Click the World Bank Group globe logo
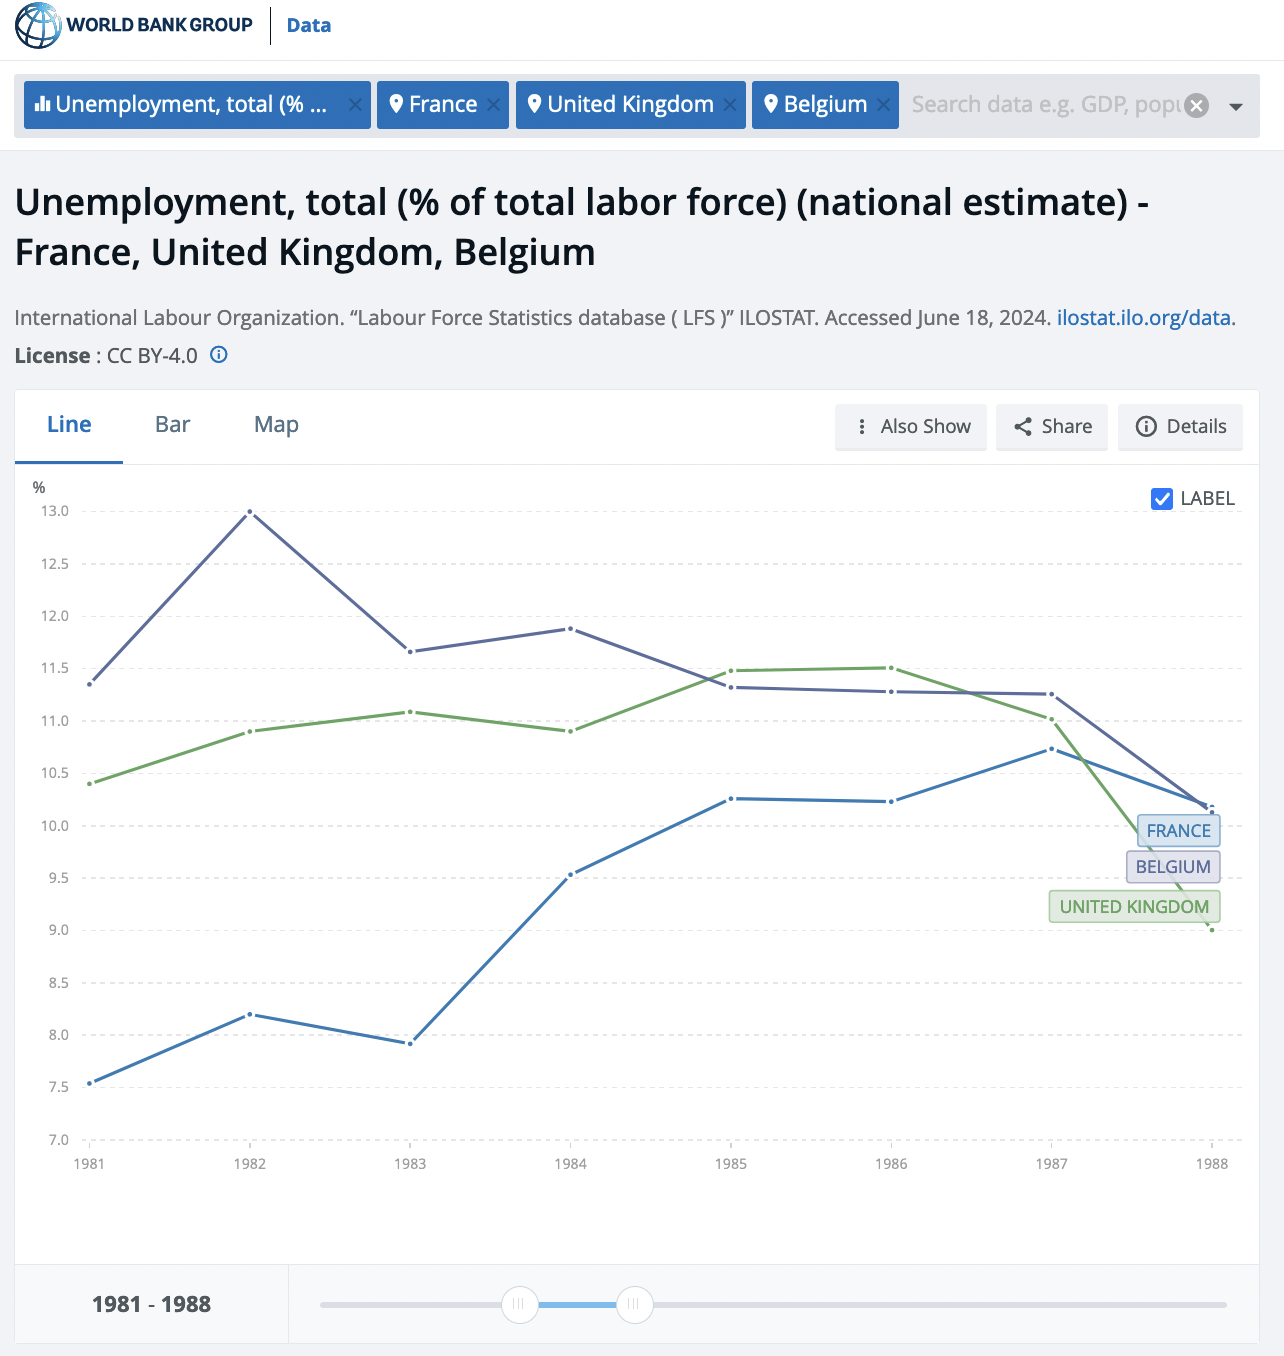This screenshot has width=1284, height=1356. click(x=38, y=25)
